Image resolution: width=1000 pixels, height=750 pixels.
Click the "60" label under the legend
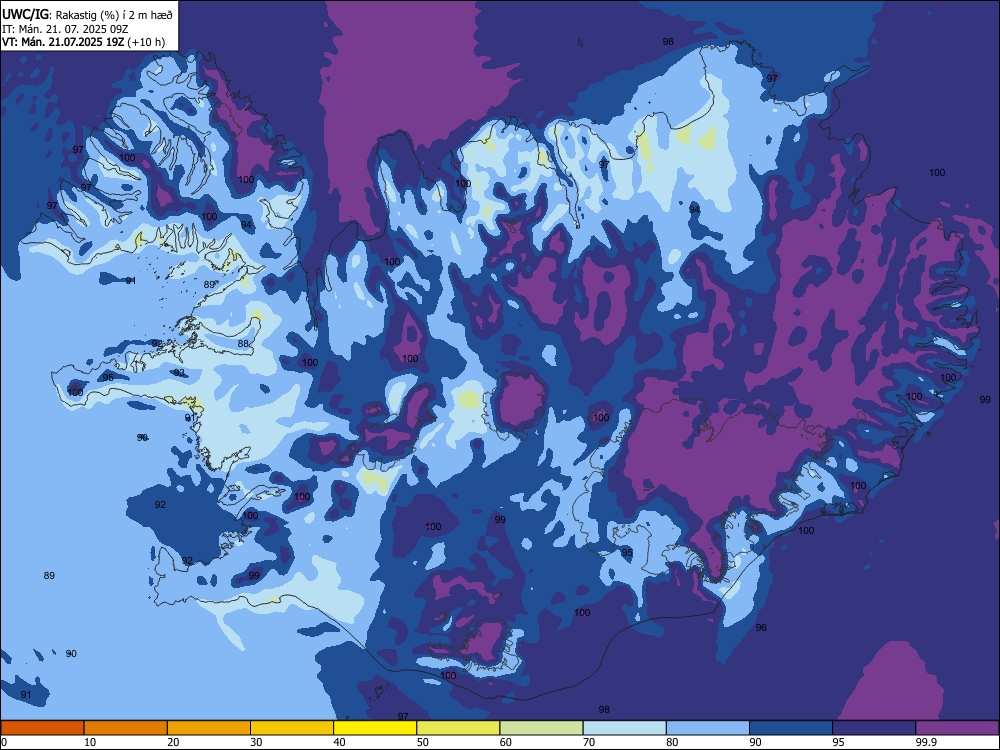coord(506,742)
